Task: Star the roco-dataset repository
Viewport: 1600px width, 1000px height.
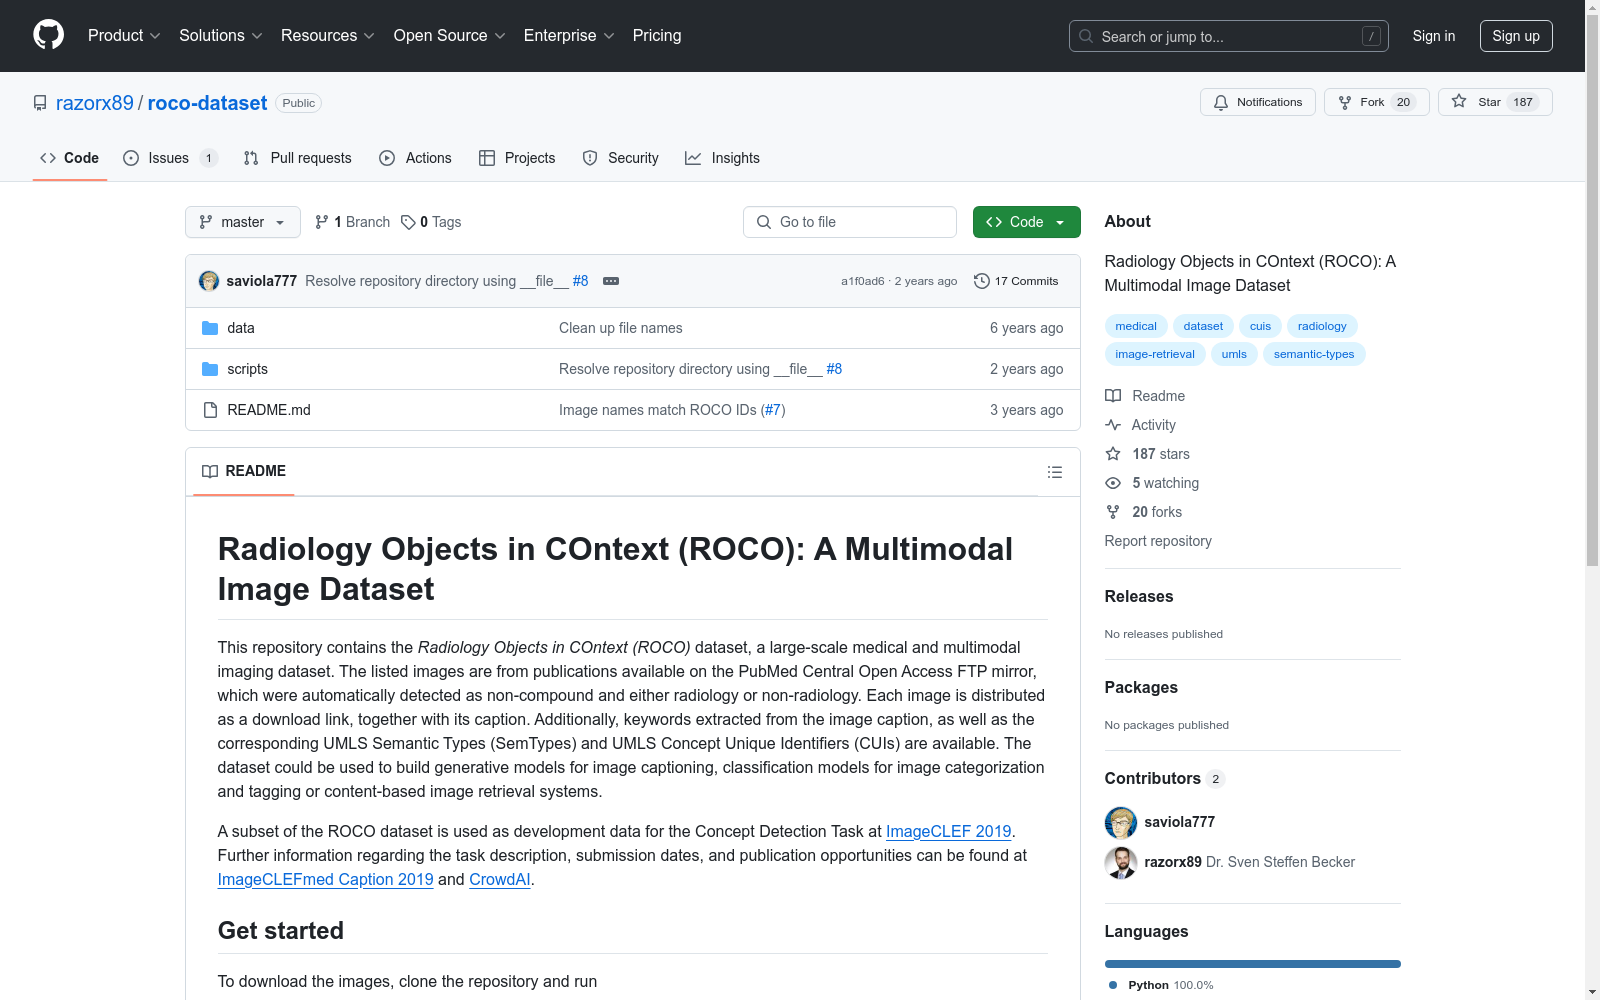Action: tap(1494, 102)
